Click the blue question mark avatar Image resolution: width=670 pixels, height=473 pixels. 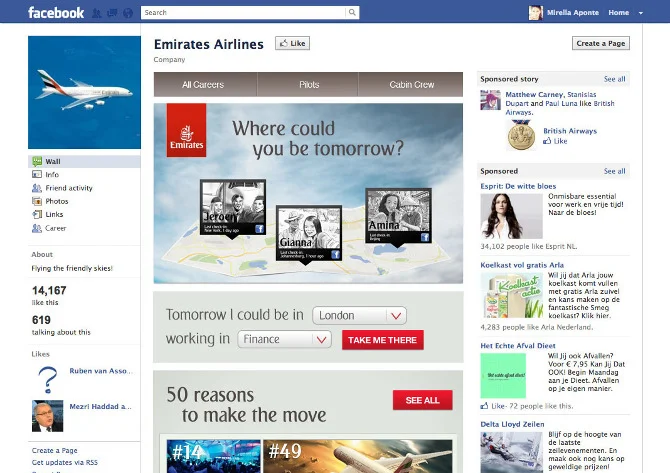pos(47,380)
